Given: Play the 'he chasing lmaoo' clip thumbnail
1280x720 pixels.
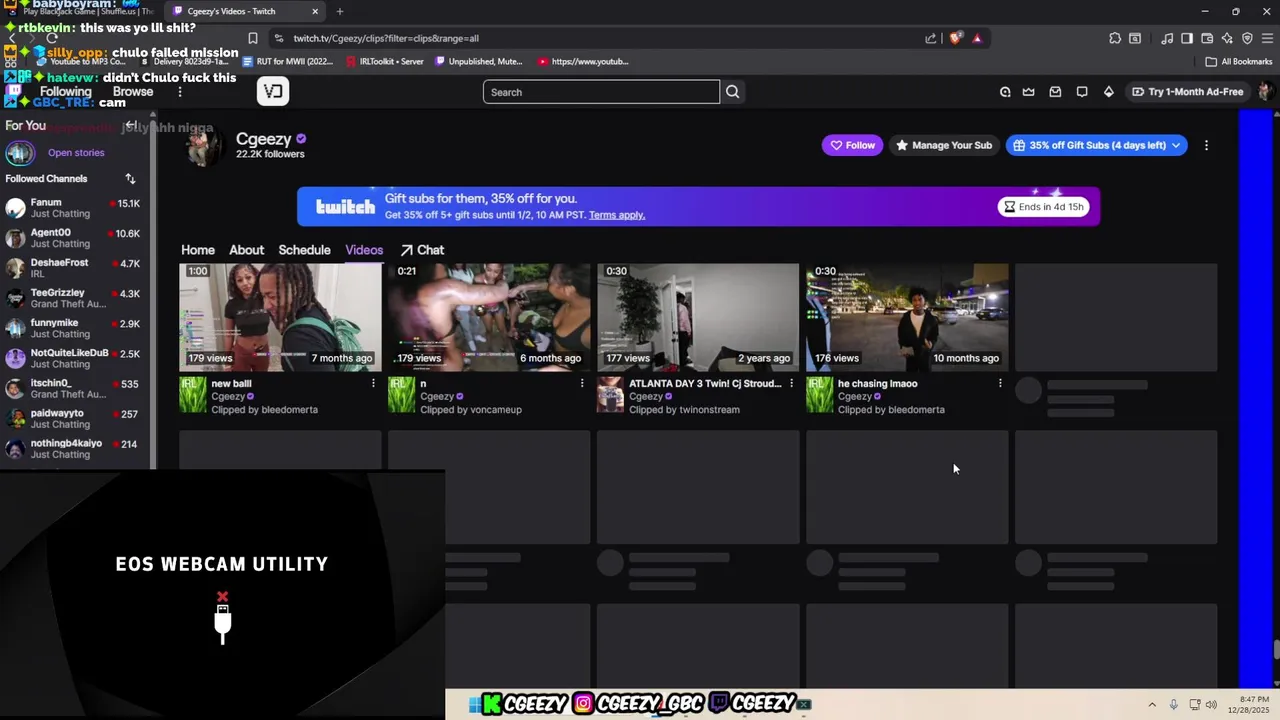Looking at the screenshot, I should tap(907, 317).
